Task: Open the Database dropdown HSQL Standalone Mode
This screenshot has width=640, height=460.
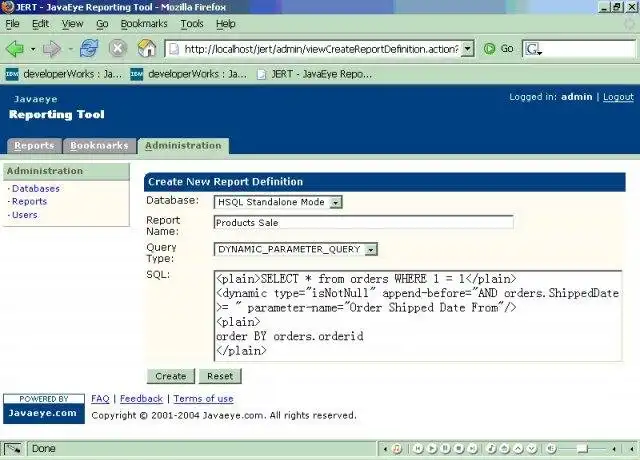Action: [278, 202]
